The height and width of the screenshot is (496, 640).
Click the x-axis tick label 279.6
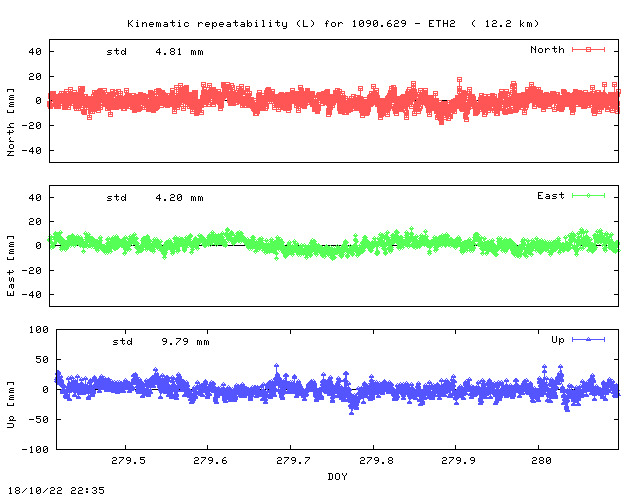[210, 460]
